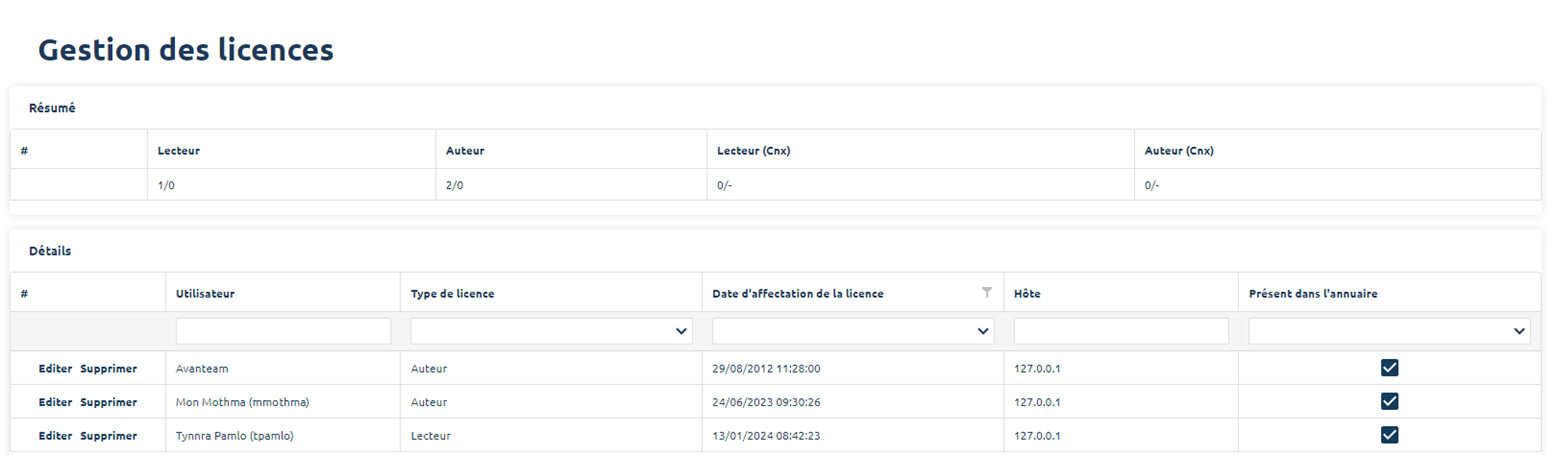Sort by the Type de licence header

[452, 294]
